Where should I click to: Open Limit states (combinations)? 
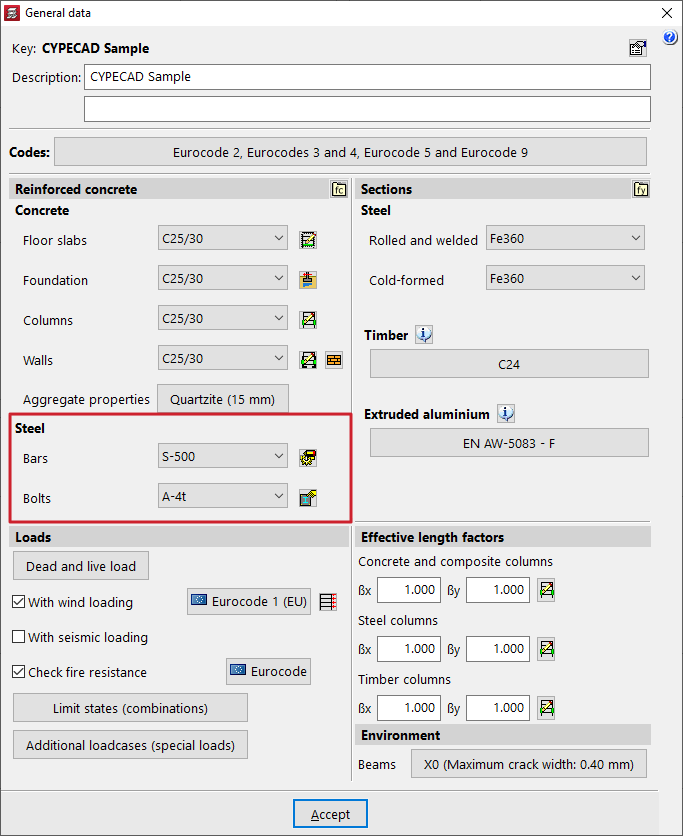(x=130, y=708)
